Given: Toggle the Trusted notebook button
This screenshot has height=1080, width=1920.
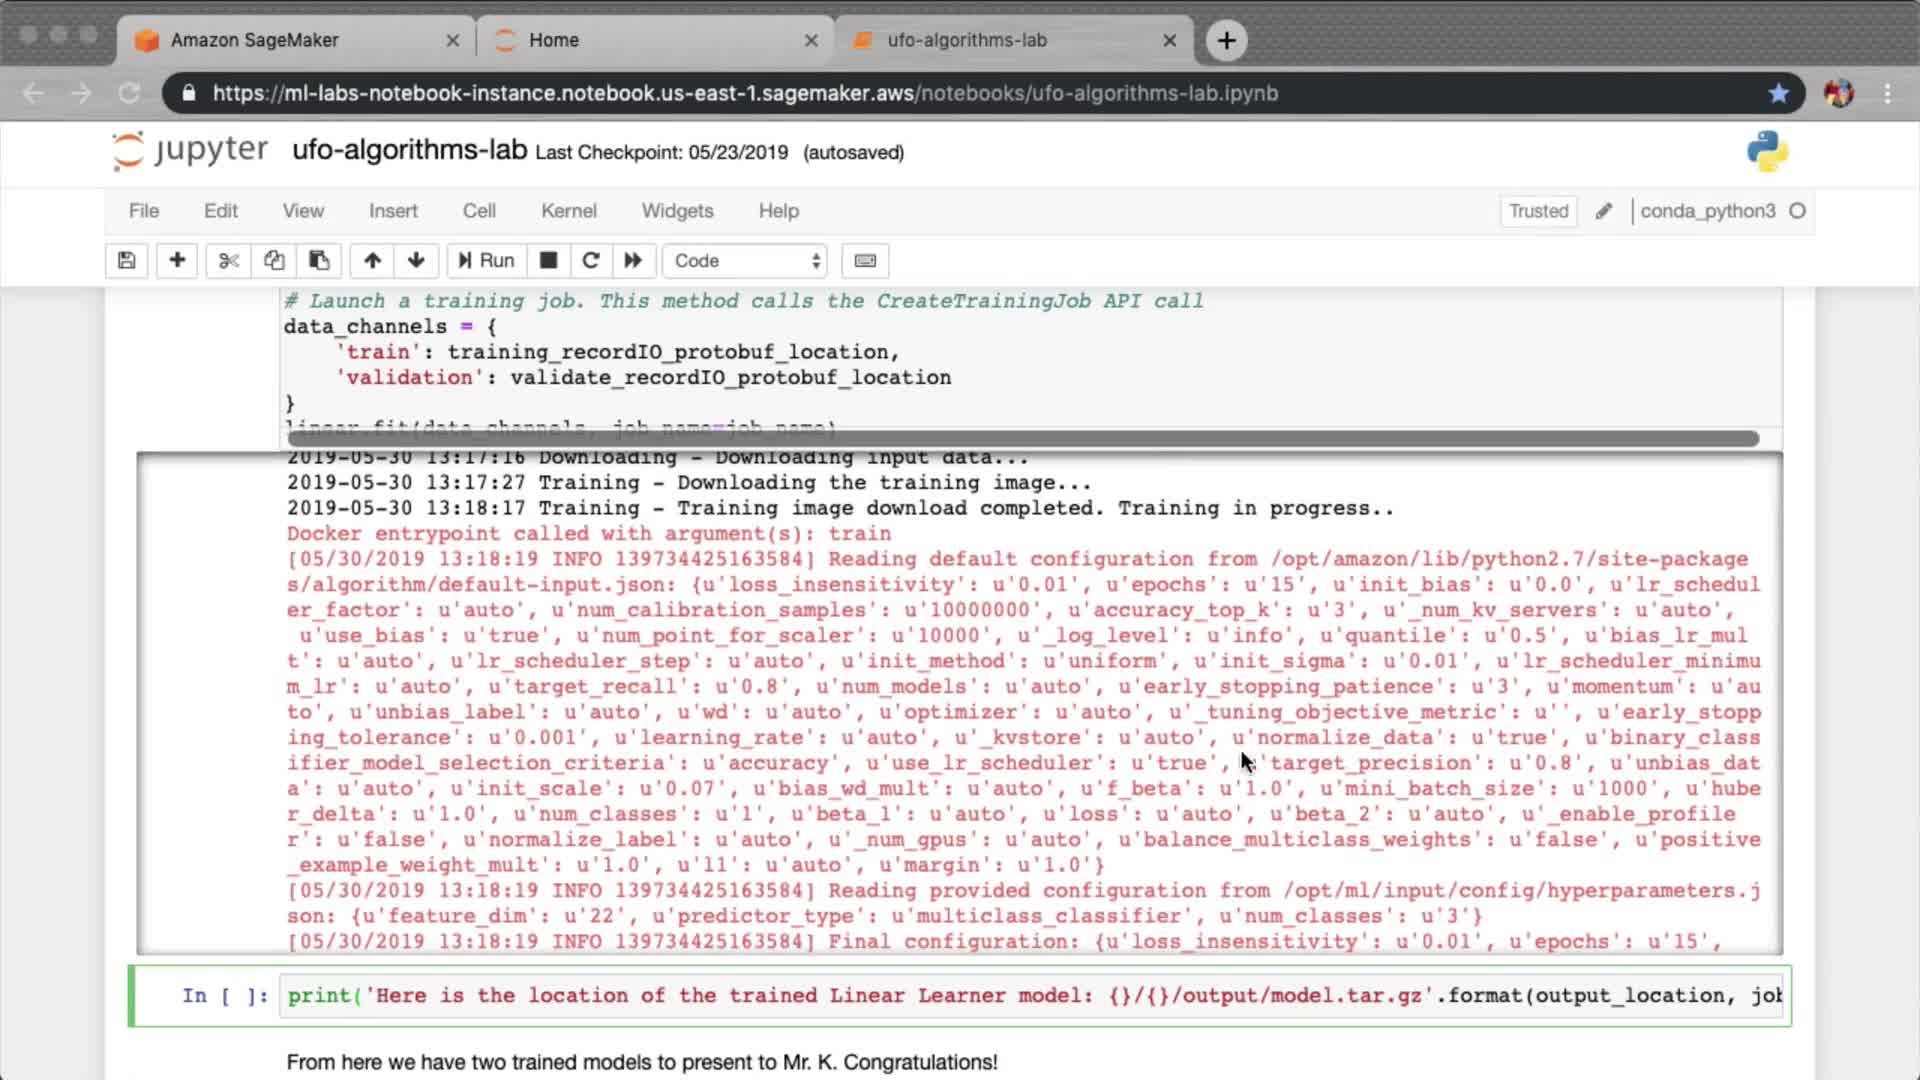Looking at the screenshot, I should [x=1538, y=211].
